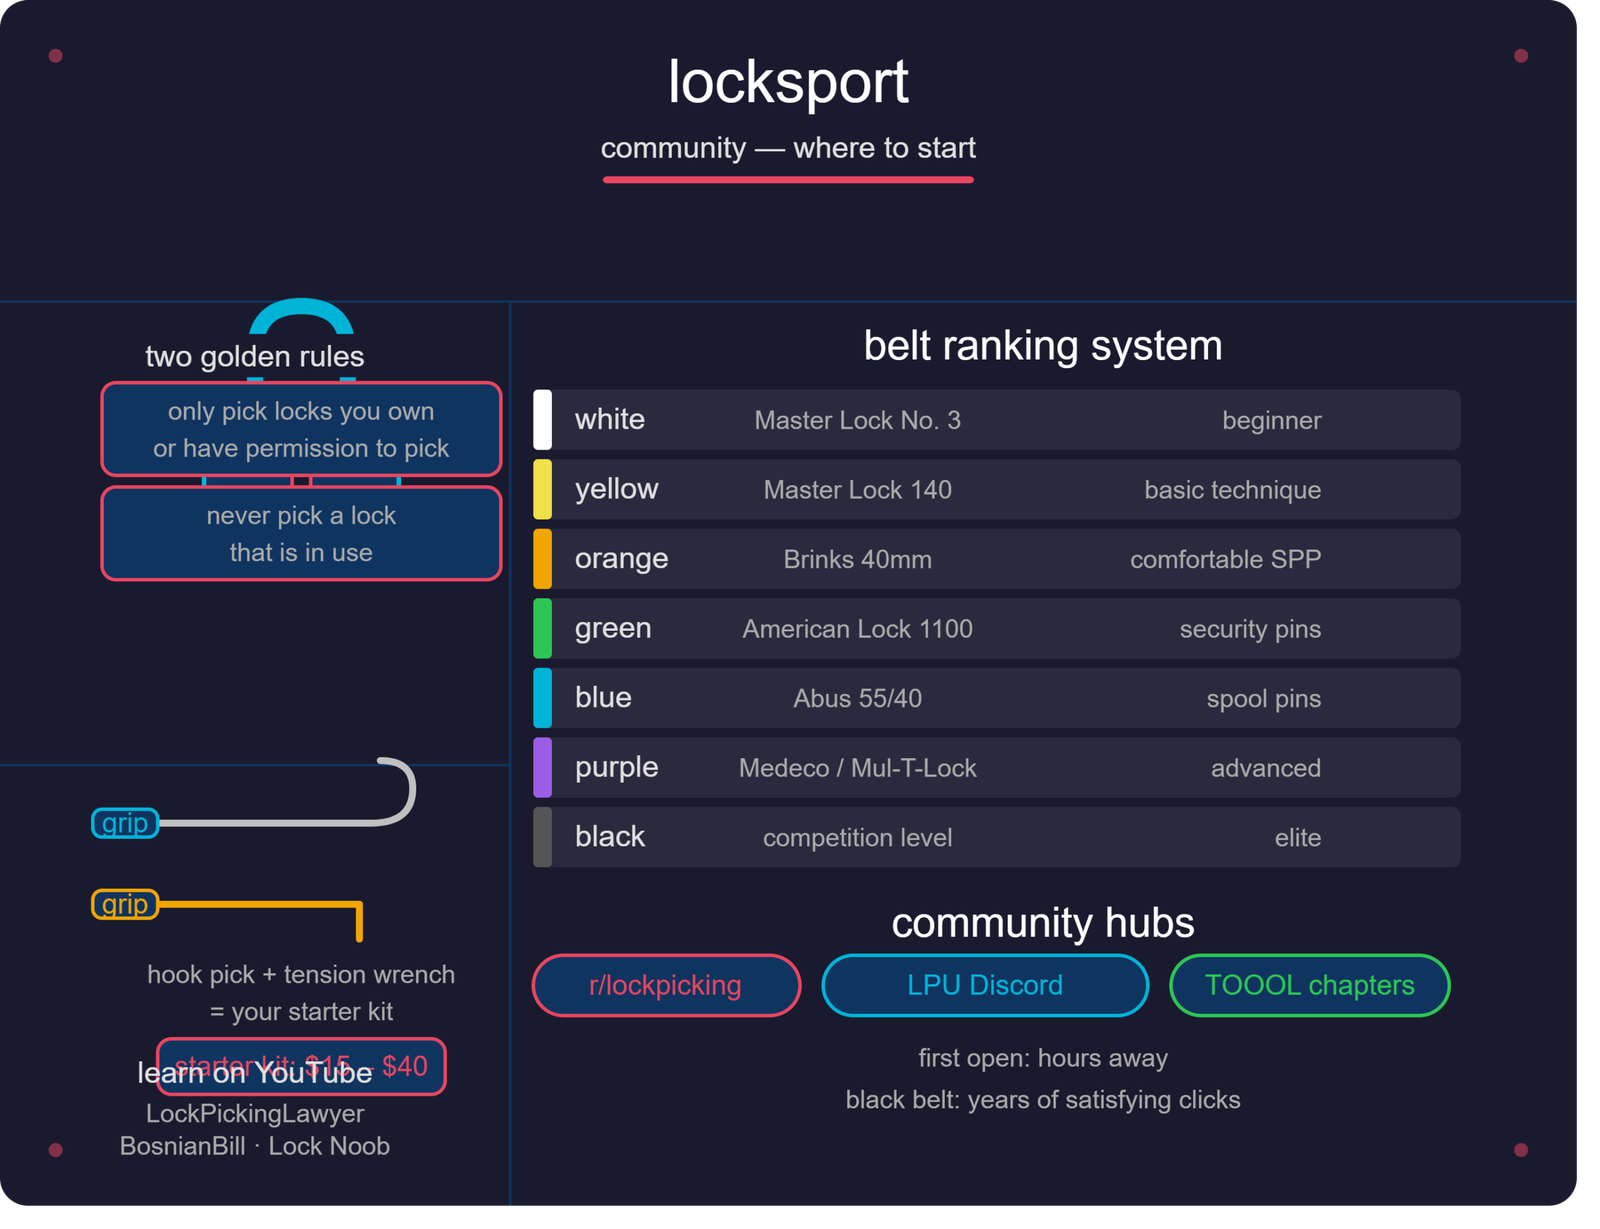Click the 'basic technique' skill label
Viewport: 1600px width, 1229px height.
[x=1232, y=490]
